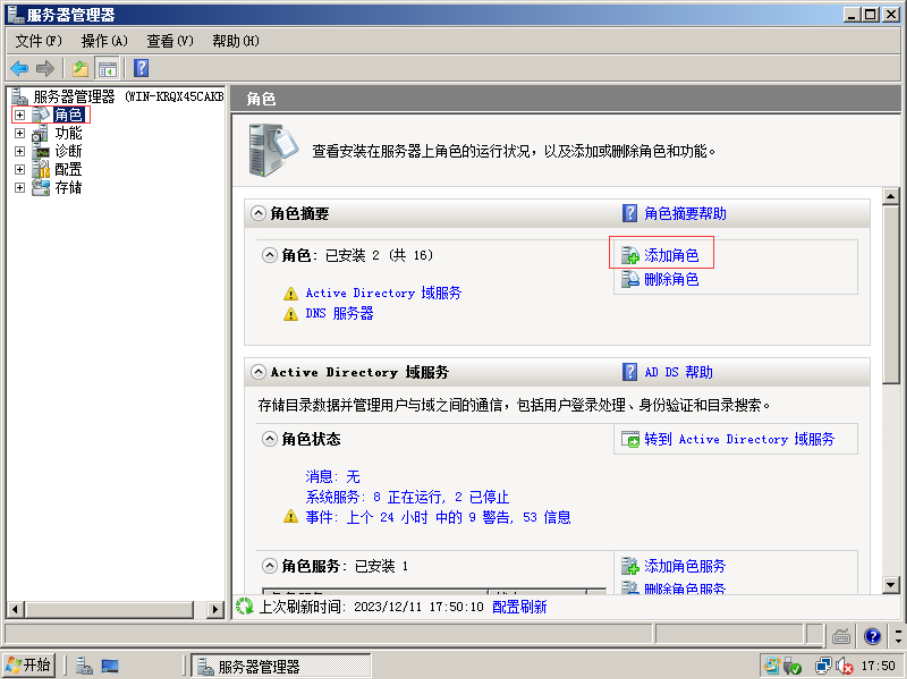Click 转到 Active Directory 域服务 link
The image size is (907, 679).
[x=740, y=440]
